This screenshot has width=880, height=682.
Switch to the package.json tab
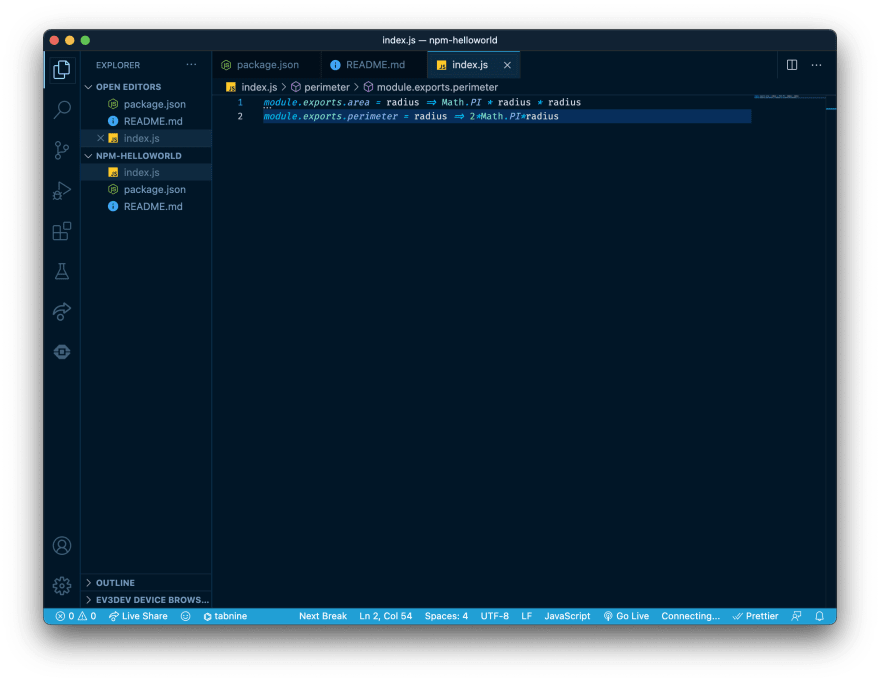coord(267,65)
